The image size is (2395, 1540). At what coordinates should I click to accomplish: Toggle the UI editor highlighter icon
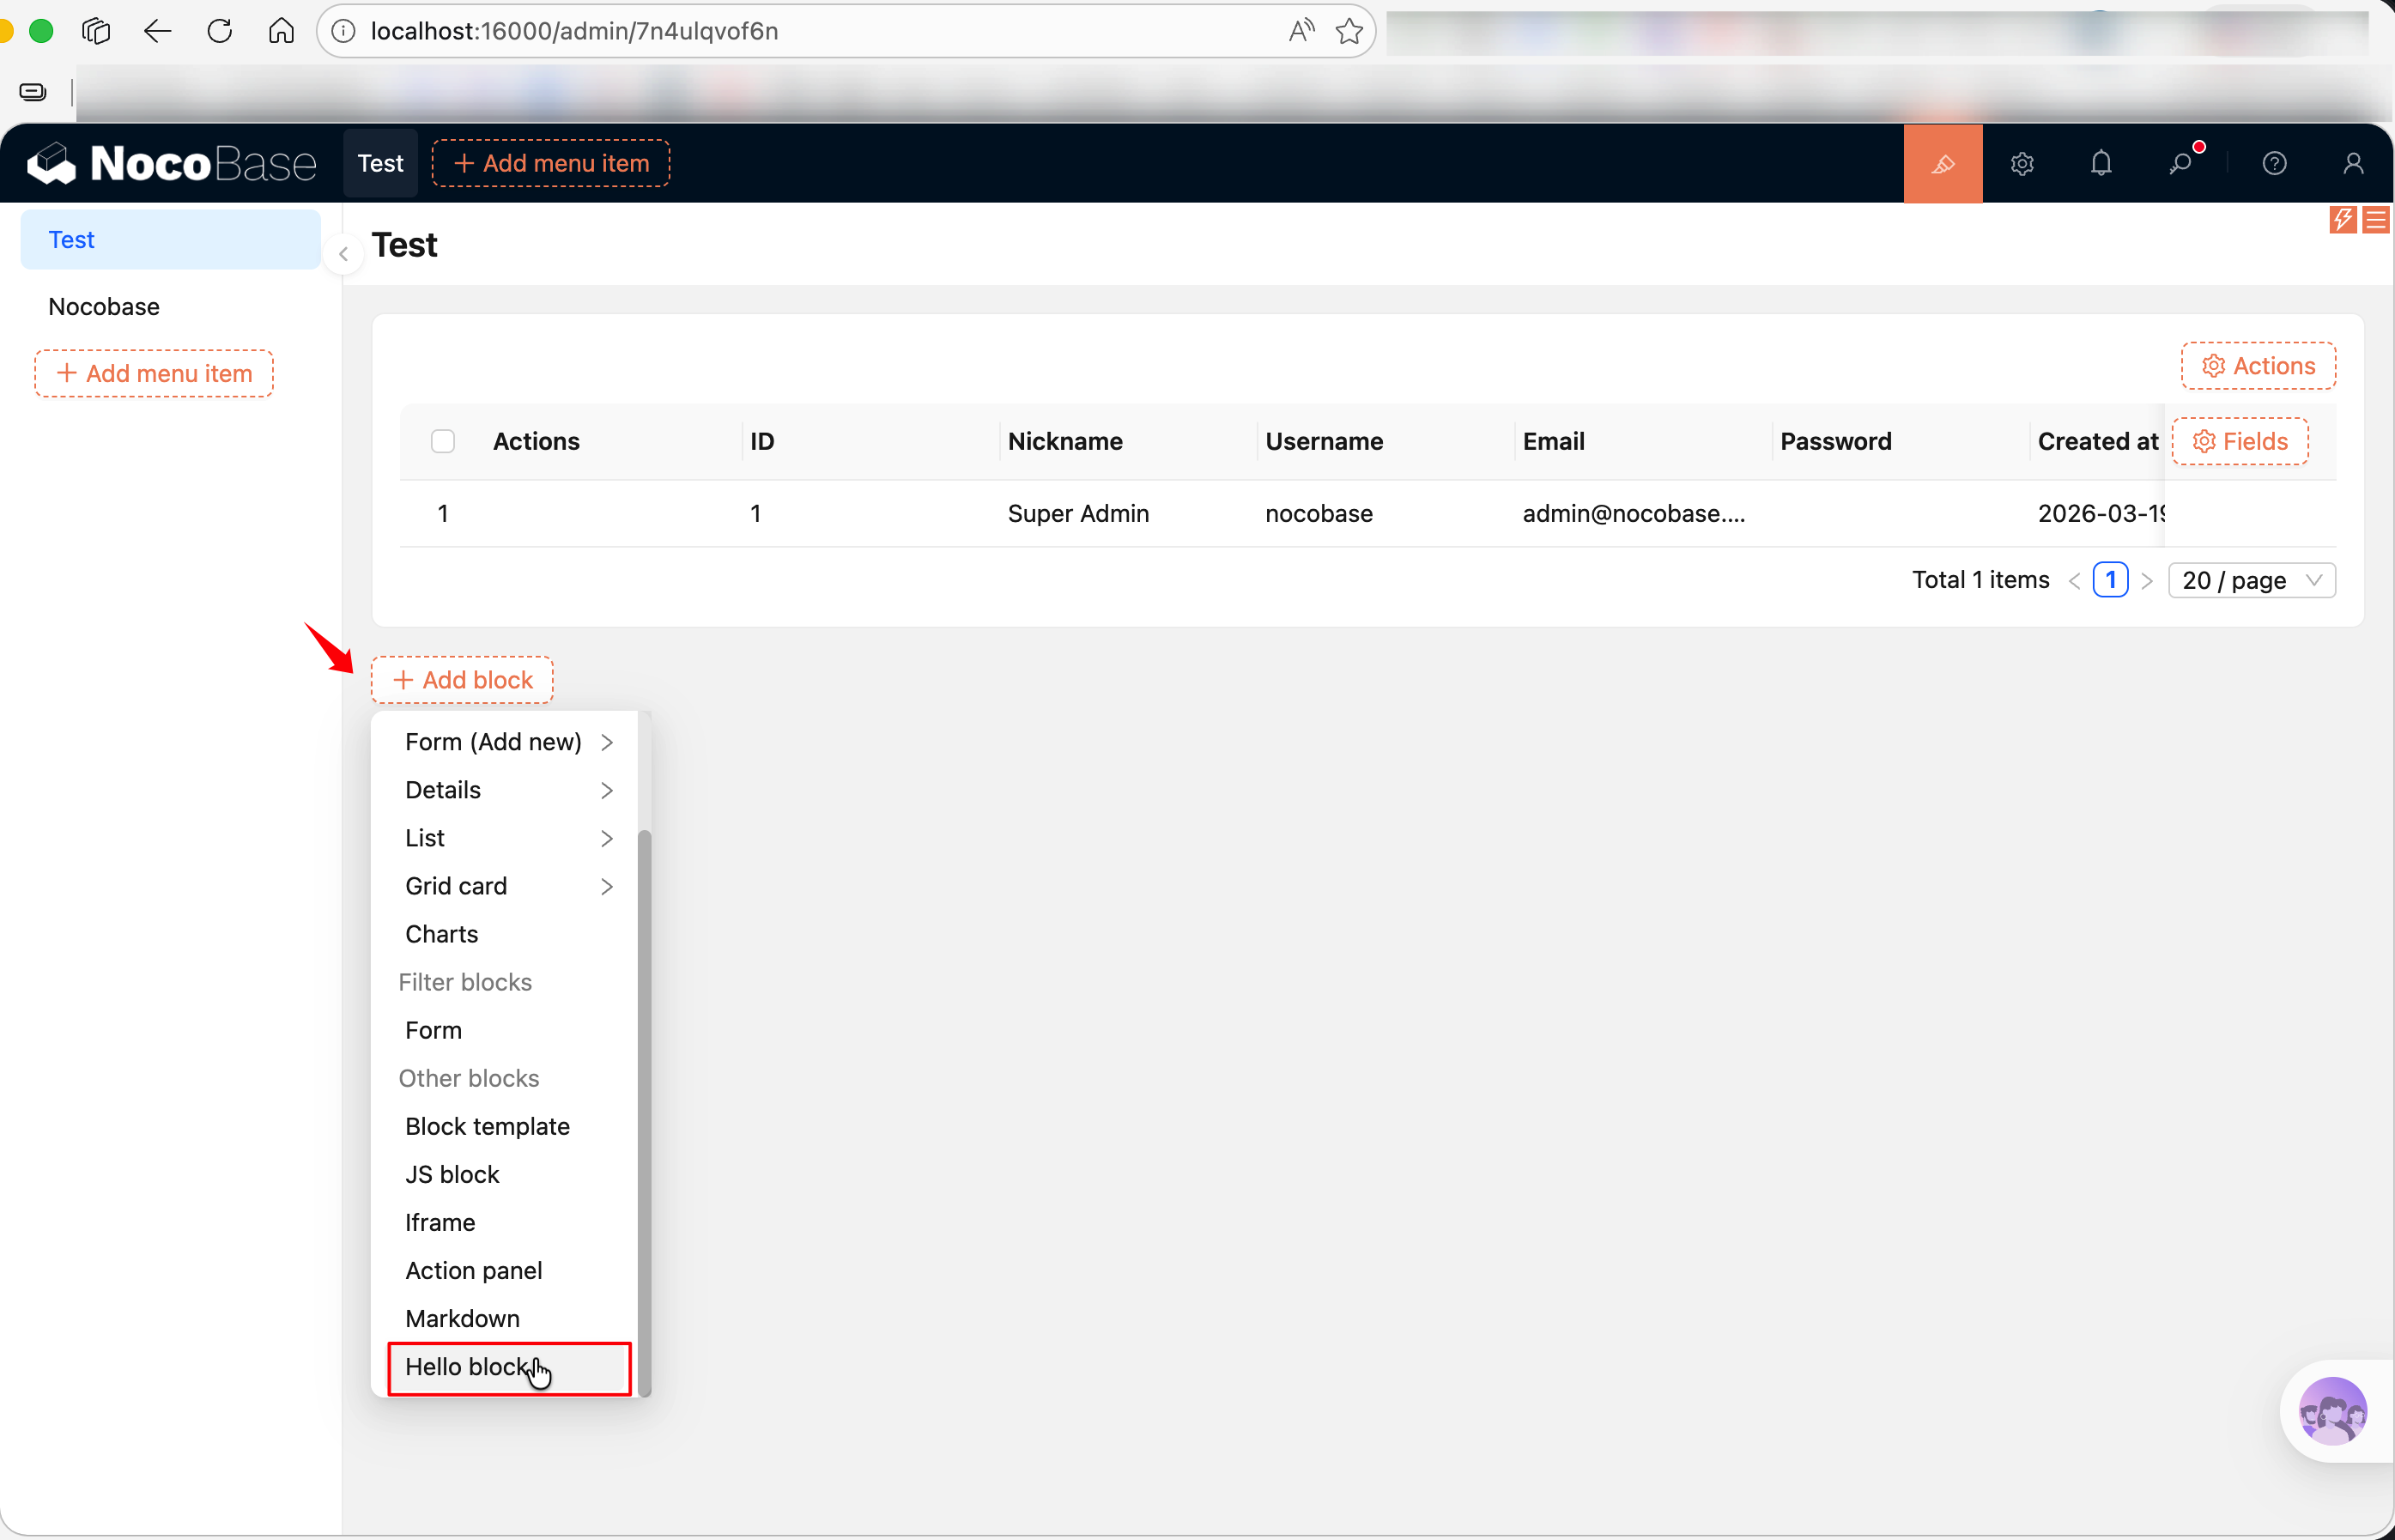click(1942, 164)
